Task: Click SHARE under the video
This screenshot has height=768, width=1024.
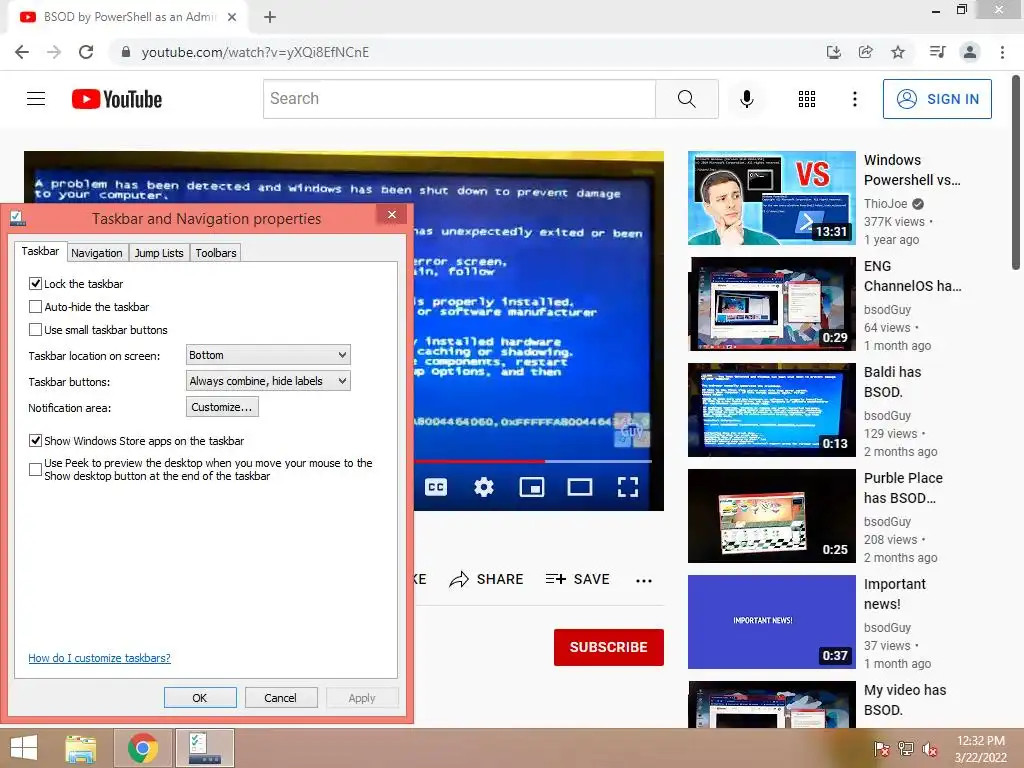Action: [x=487, y=579]
